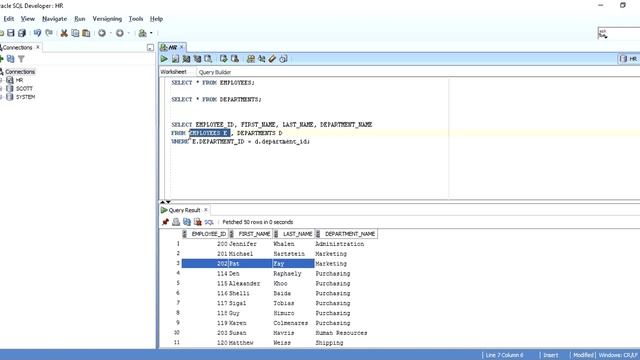Click the Save All icon

coord(22,33)
